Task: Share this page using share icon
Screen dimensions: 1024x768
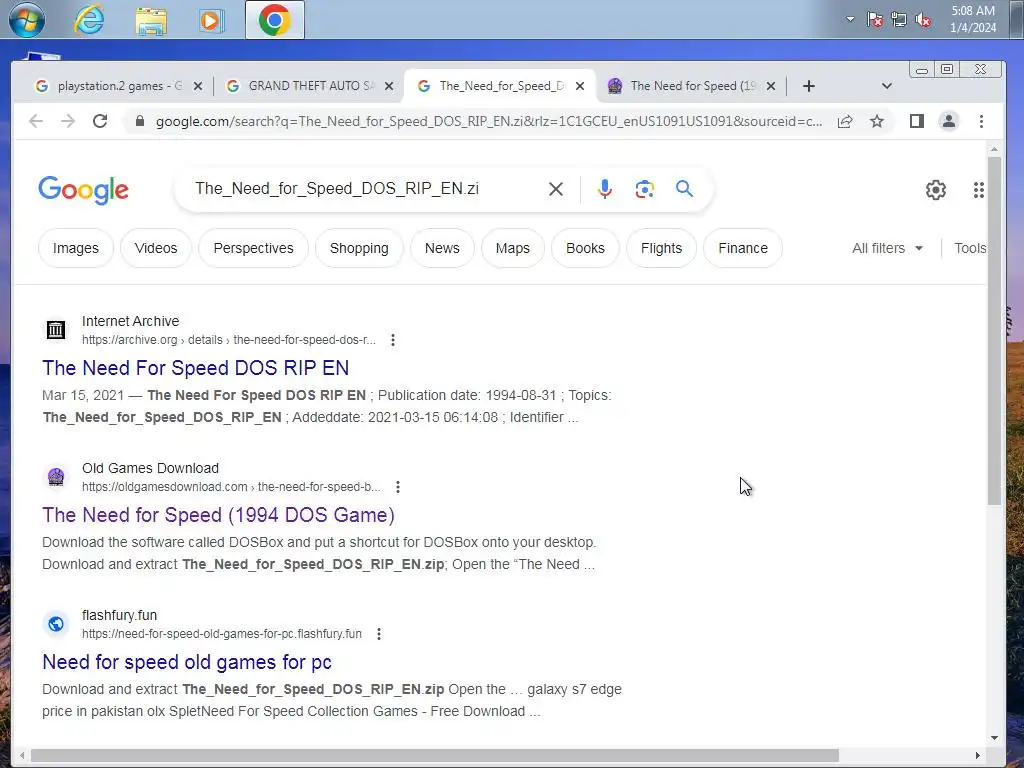Action: 845,121
